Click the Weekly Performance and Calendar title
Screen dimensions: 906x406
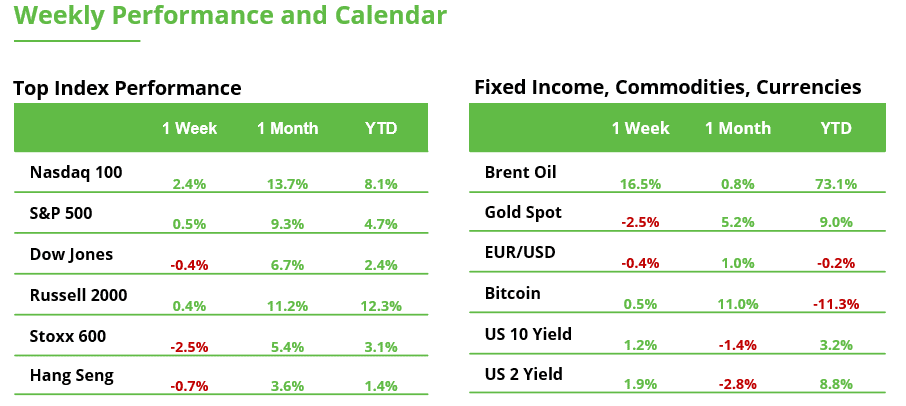pyautogui.click(x=230, y=17)
